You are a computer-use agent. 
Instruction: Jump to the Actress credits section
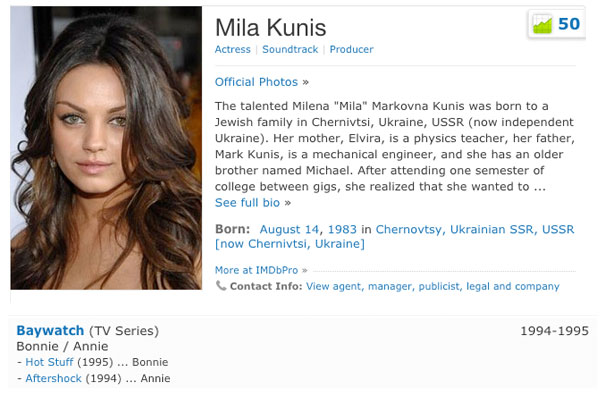pyautogui.click(x=233, y=49)
